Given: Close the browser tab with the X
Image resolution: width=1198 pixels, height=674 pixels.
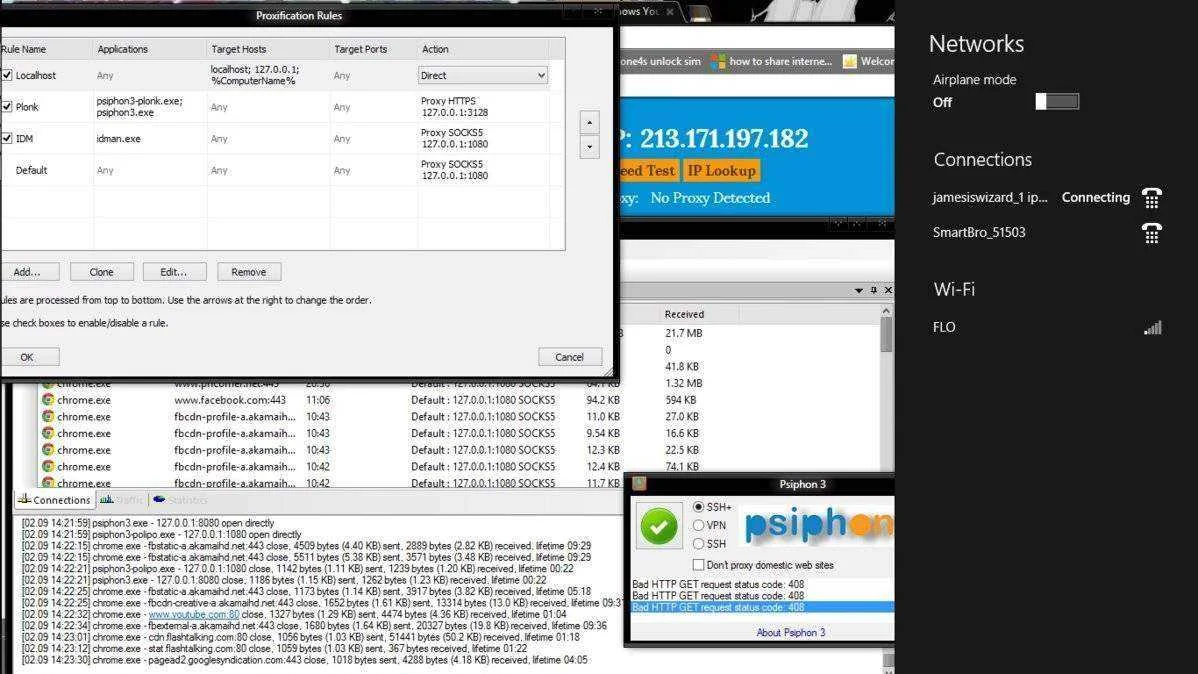Looking at the screenshot, I should [x=670, y=11].
